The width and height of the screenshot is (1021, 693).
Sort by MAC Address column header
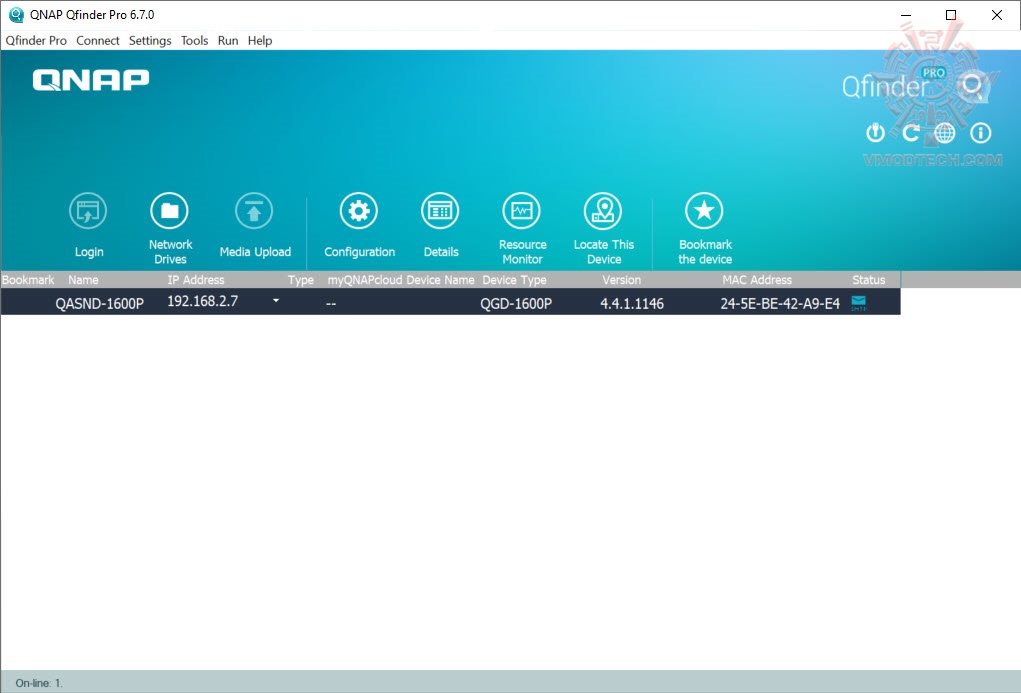(x=757, y=280)
